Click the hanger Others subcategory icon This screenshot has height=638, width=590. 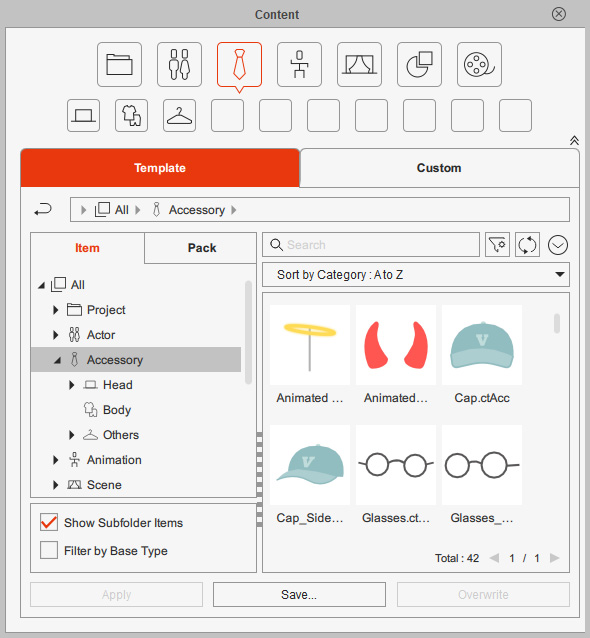click(x=179, y=116)
